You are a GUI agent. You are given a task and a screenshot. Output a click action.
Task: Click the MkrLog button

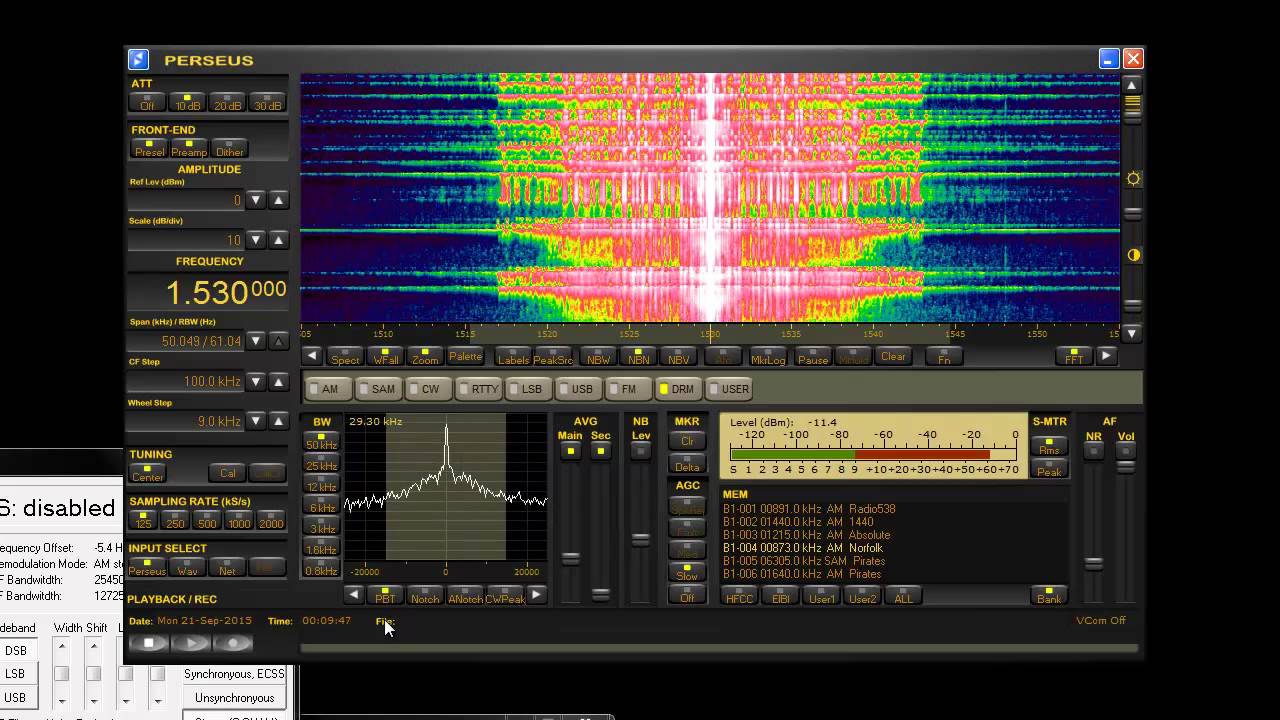point(768,356)
